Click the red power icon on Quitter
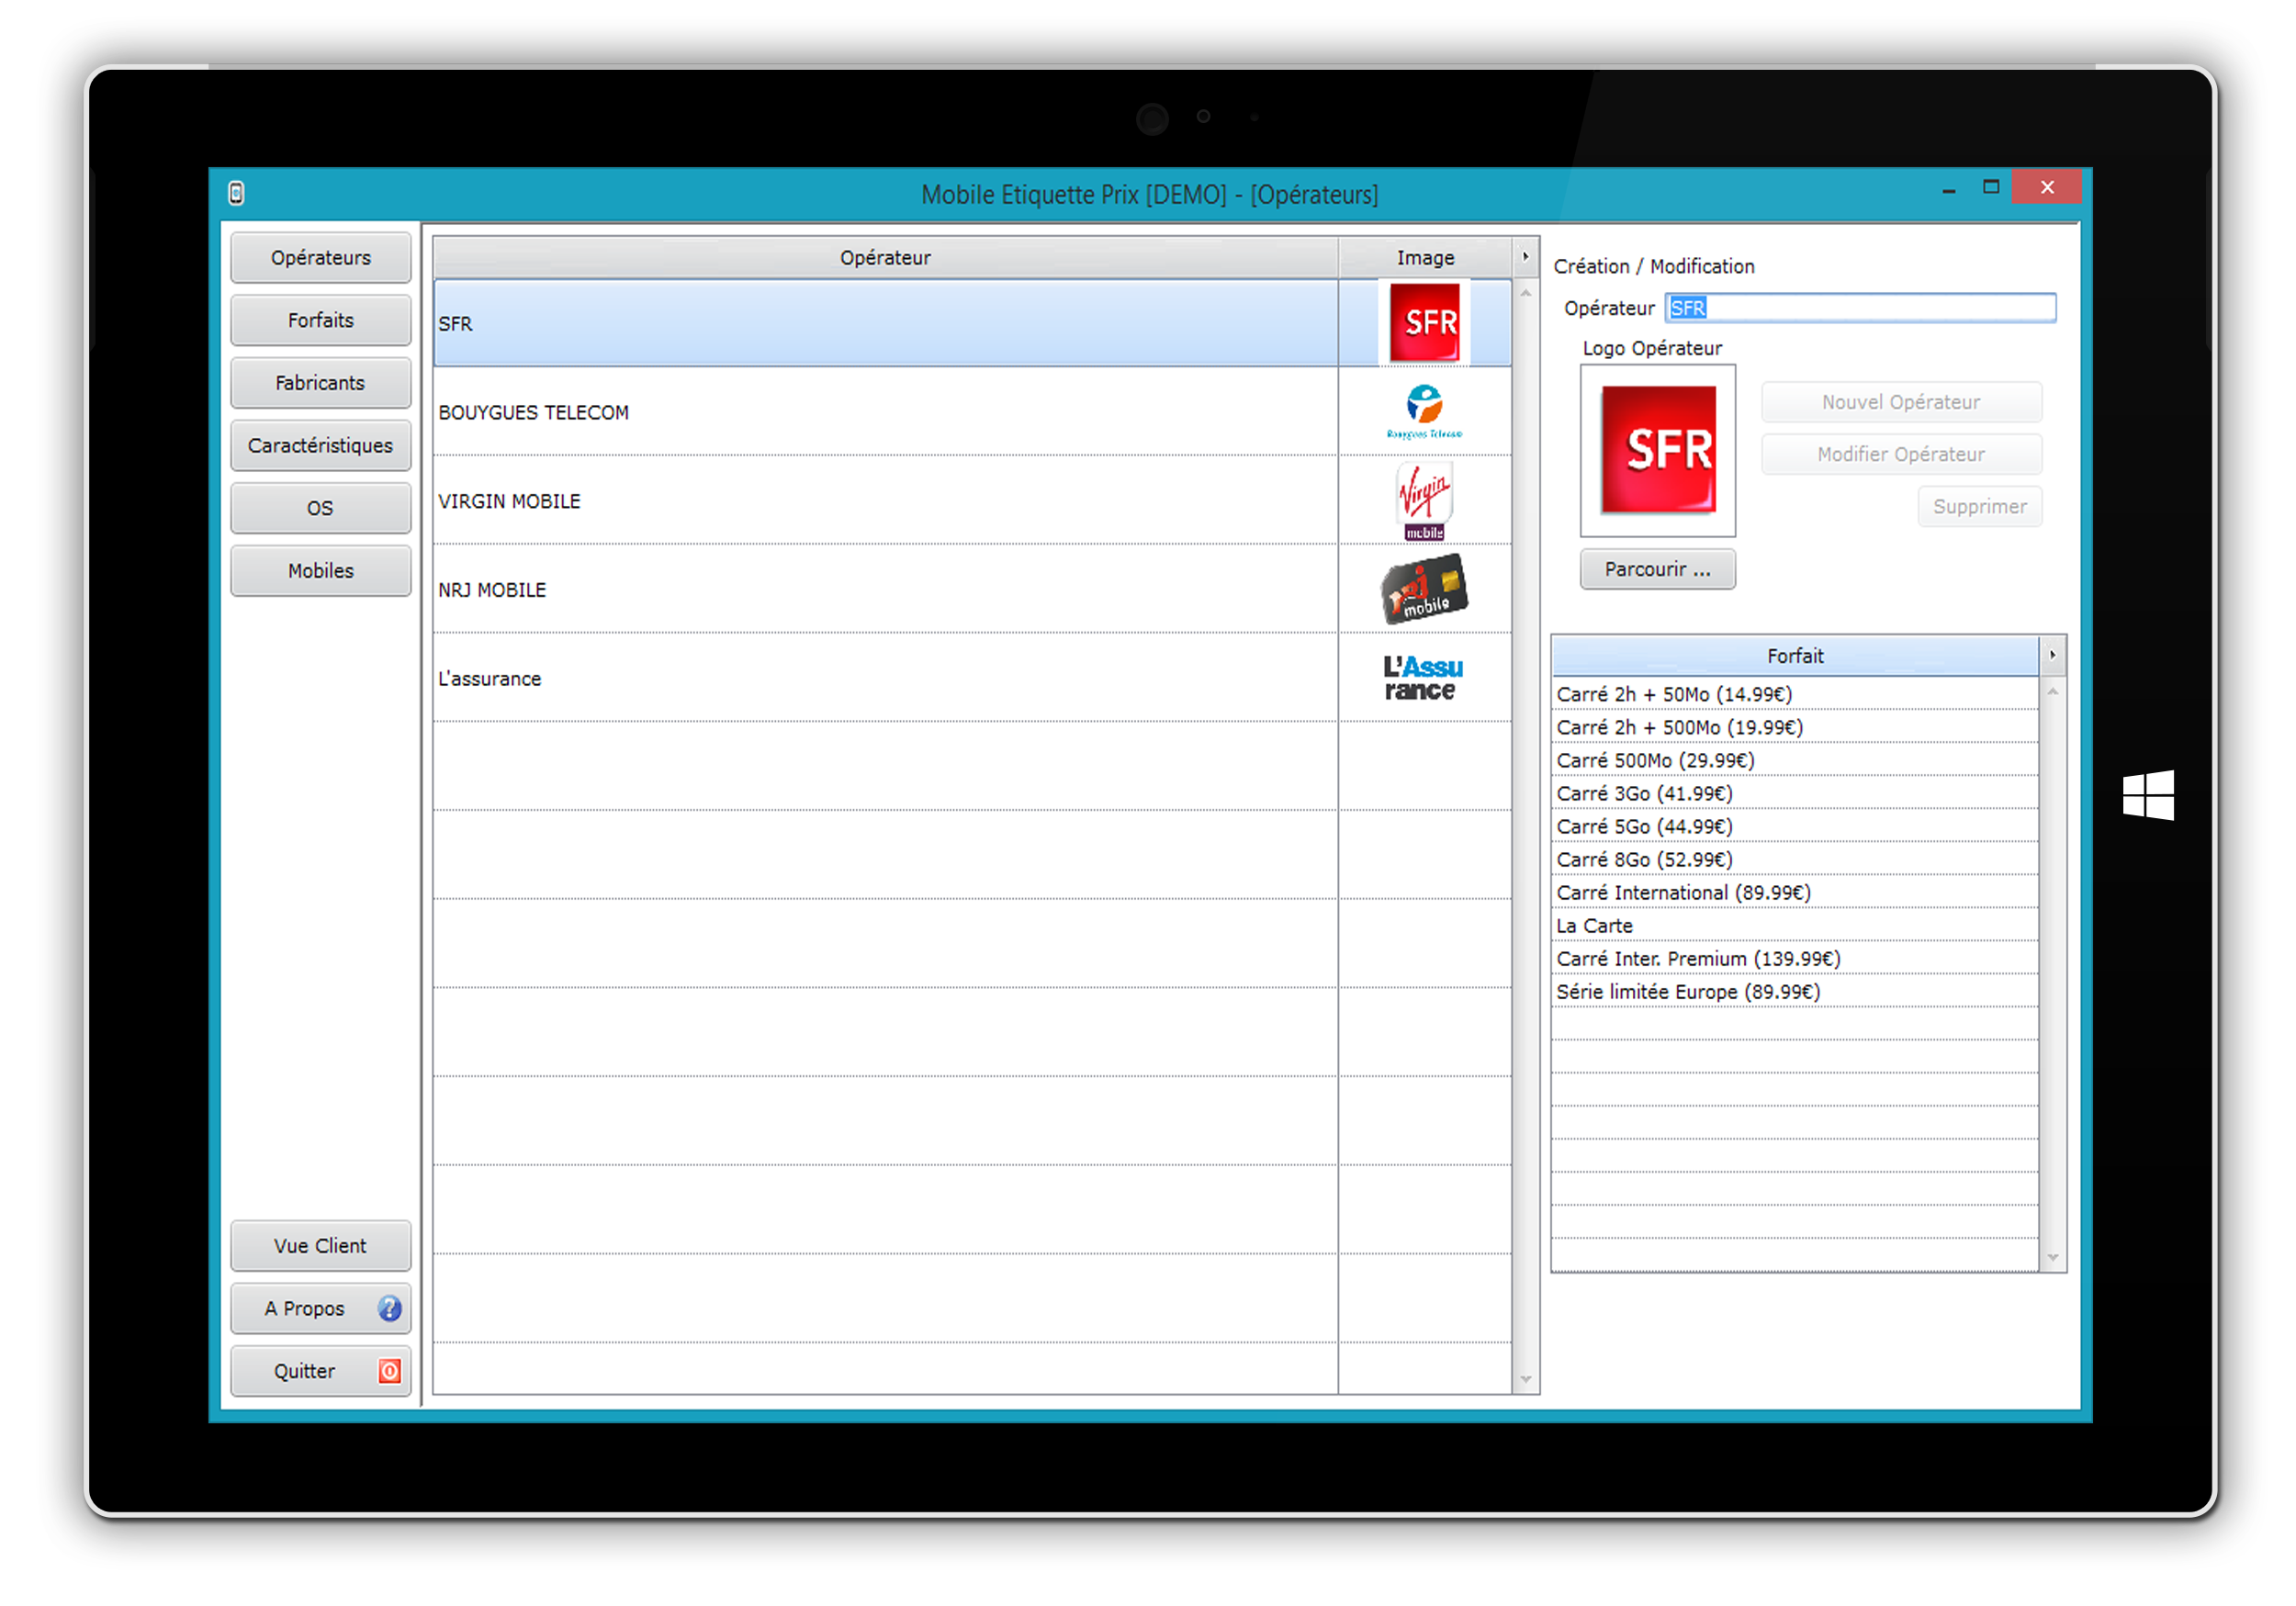The height and width of the screenshot is (1606, 2296). (x=389, y=1371)
